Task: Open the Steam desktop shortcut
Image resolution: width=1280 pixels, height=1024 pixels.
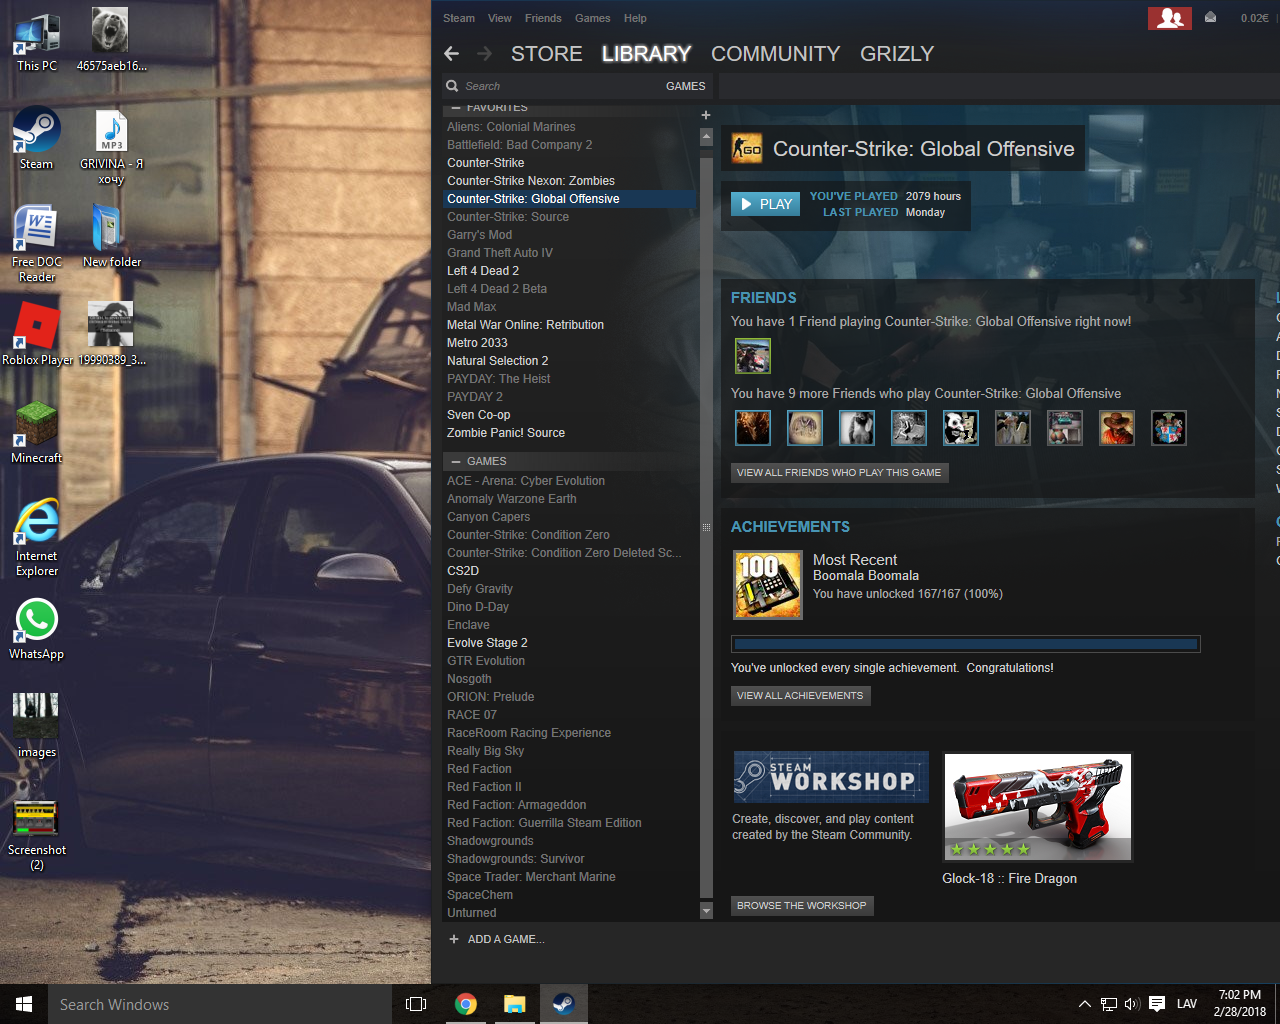Action: click(36, 138)
